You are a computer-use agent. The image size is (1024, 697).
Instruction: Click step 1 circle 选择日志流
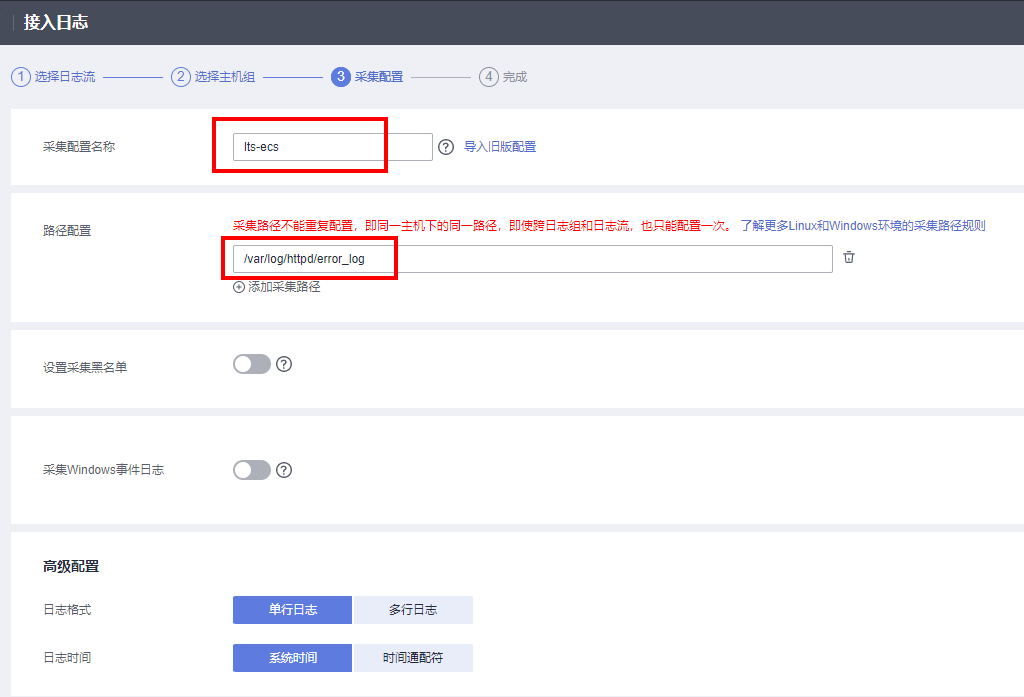20,77
